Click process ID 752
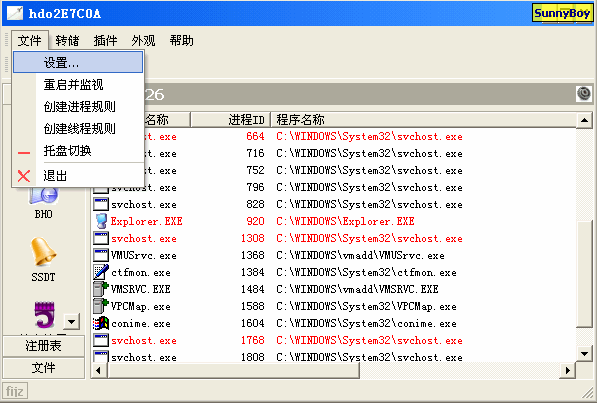Screen dimensions: 597x403 click(255, 170)
